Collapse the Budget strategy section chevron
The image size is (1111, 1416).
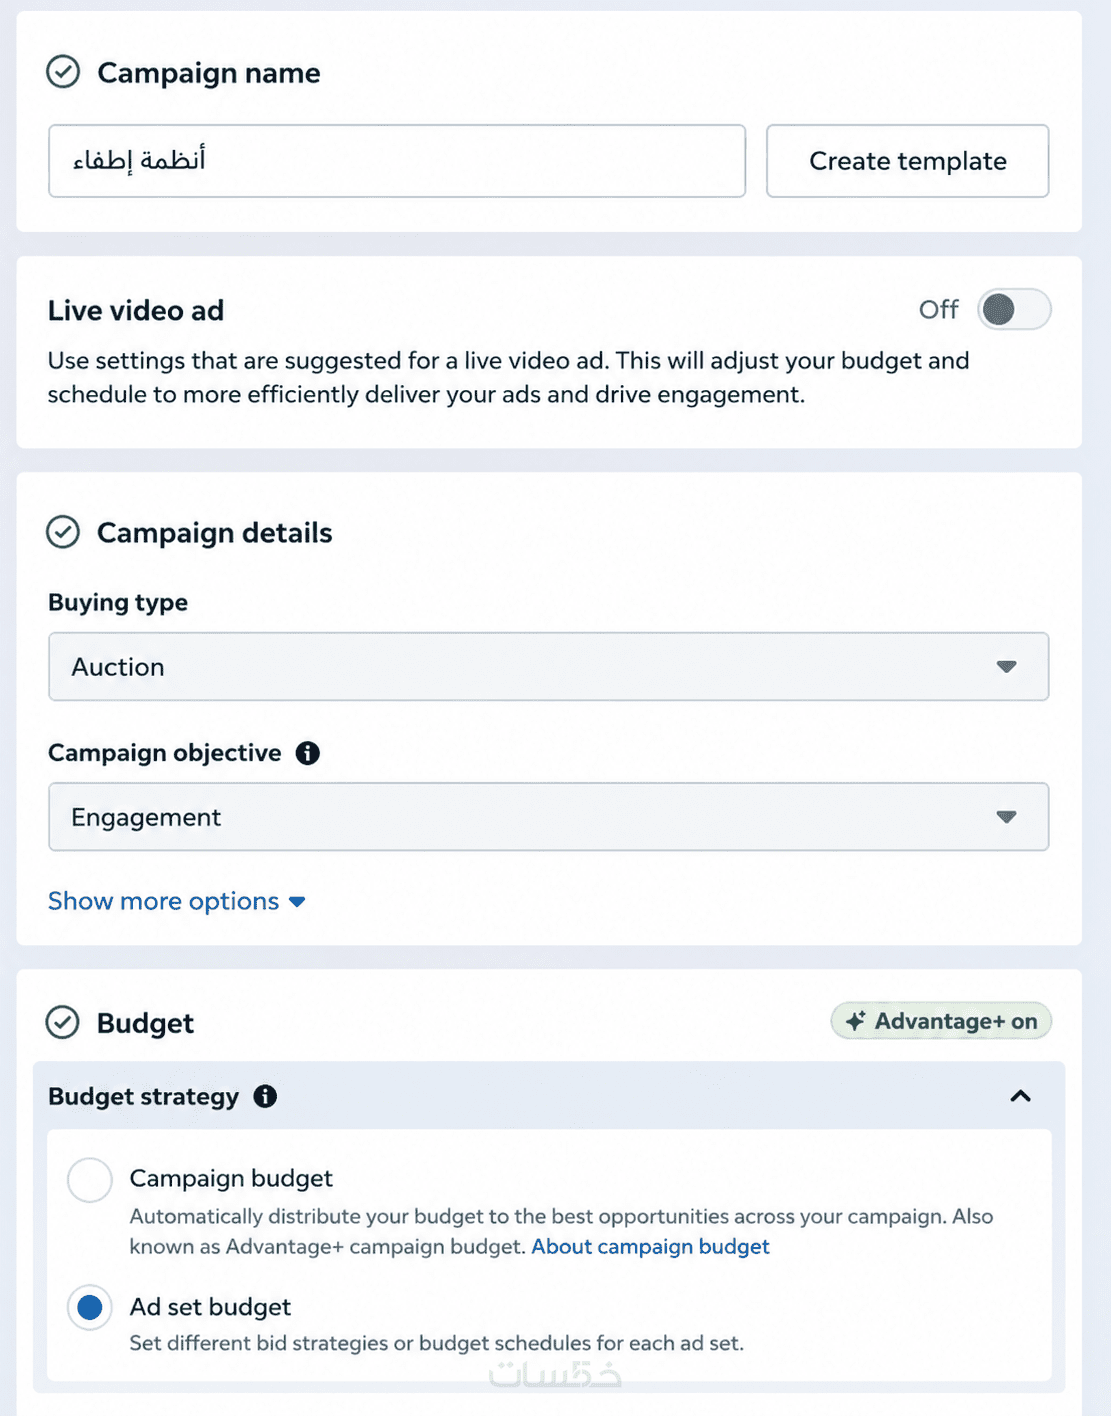tap(1020, 1096)
